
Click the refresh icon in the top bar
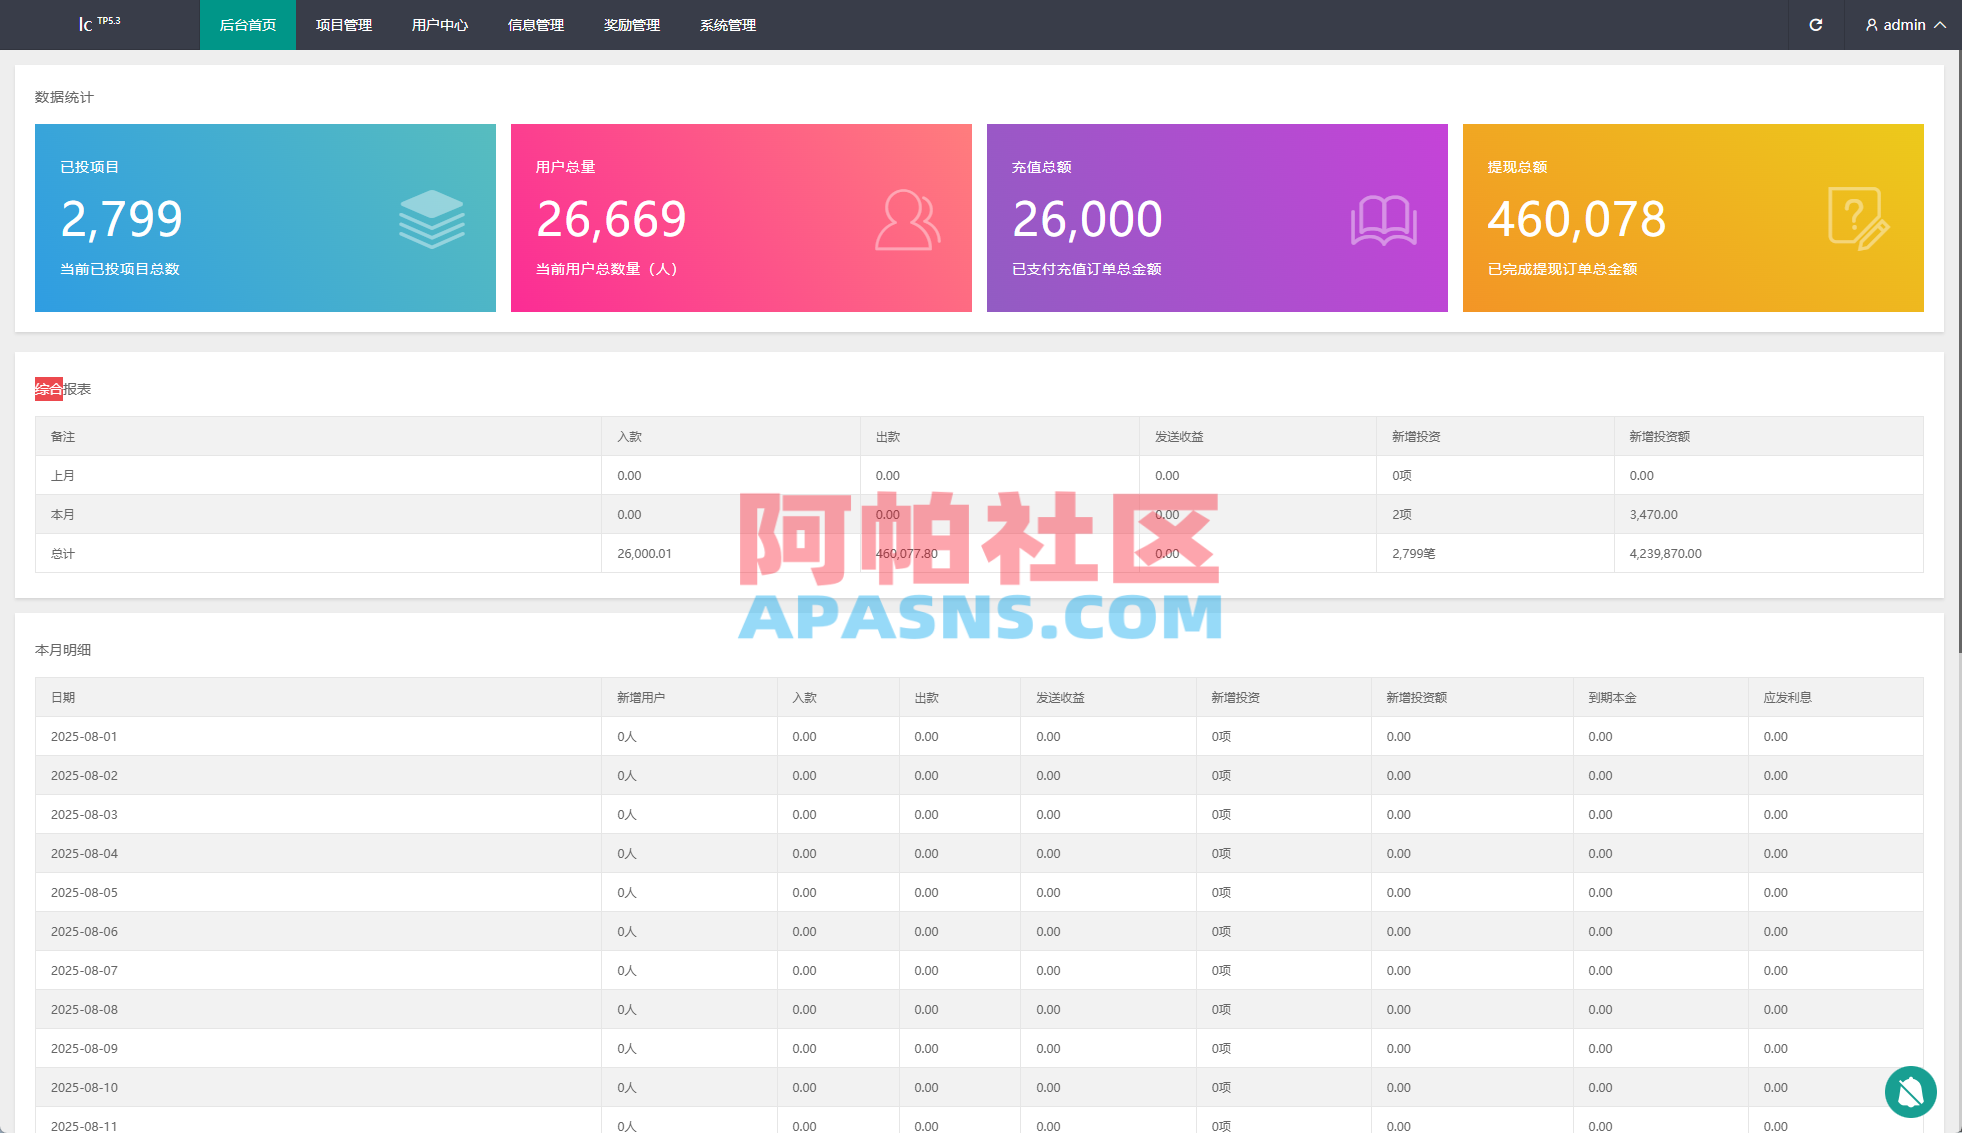1816,25
